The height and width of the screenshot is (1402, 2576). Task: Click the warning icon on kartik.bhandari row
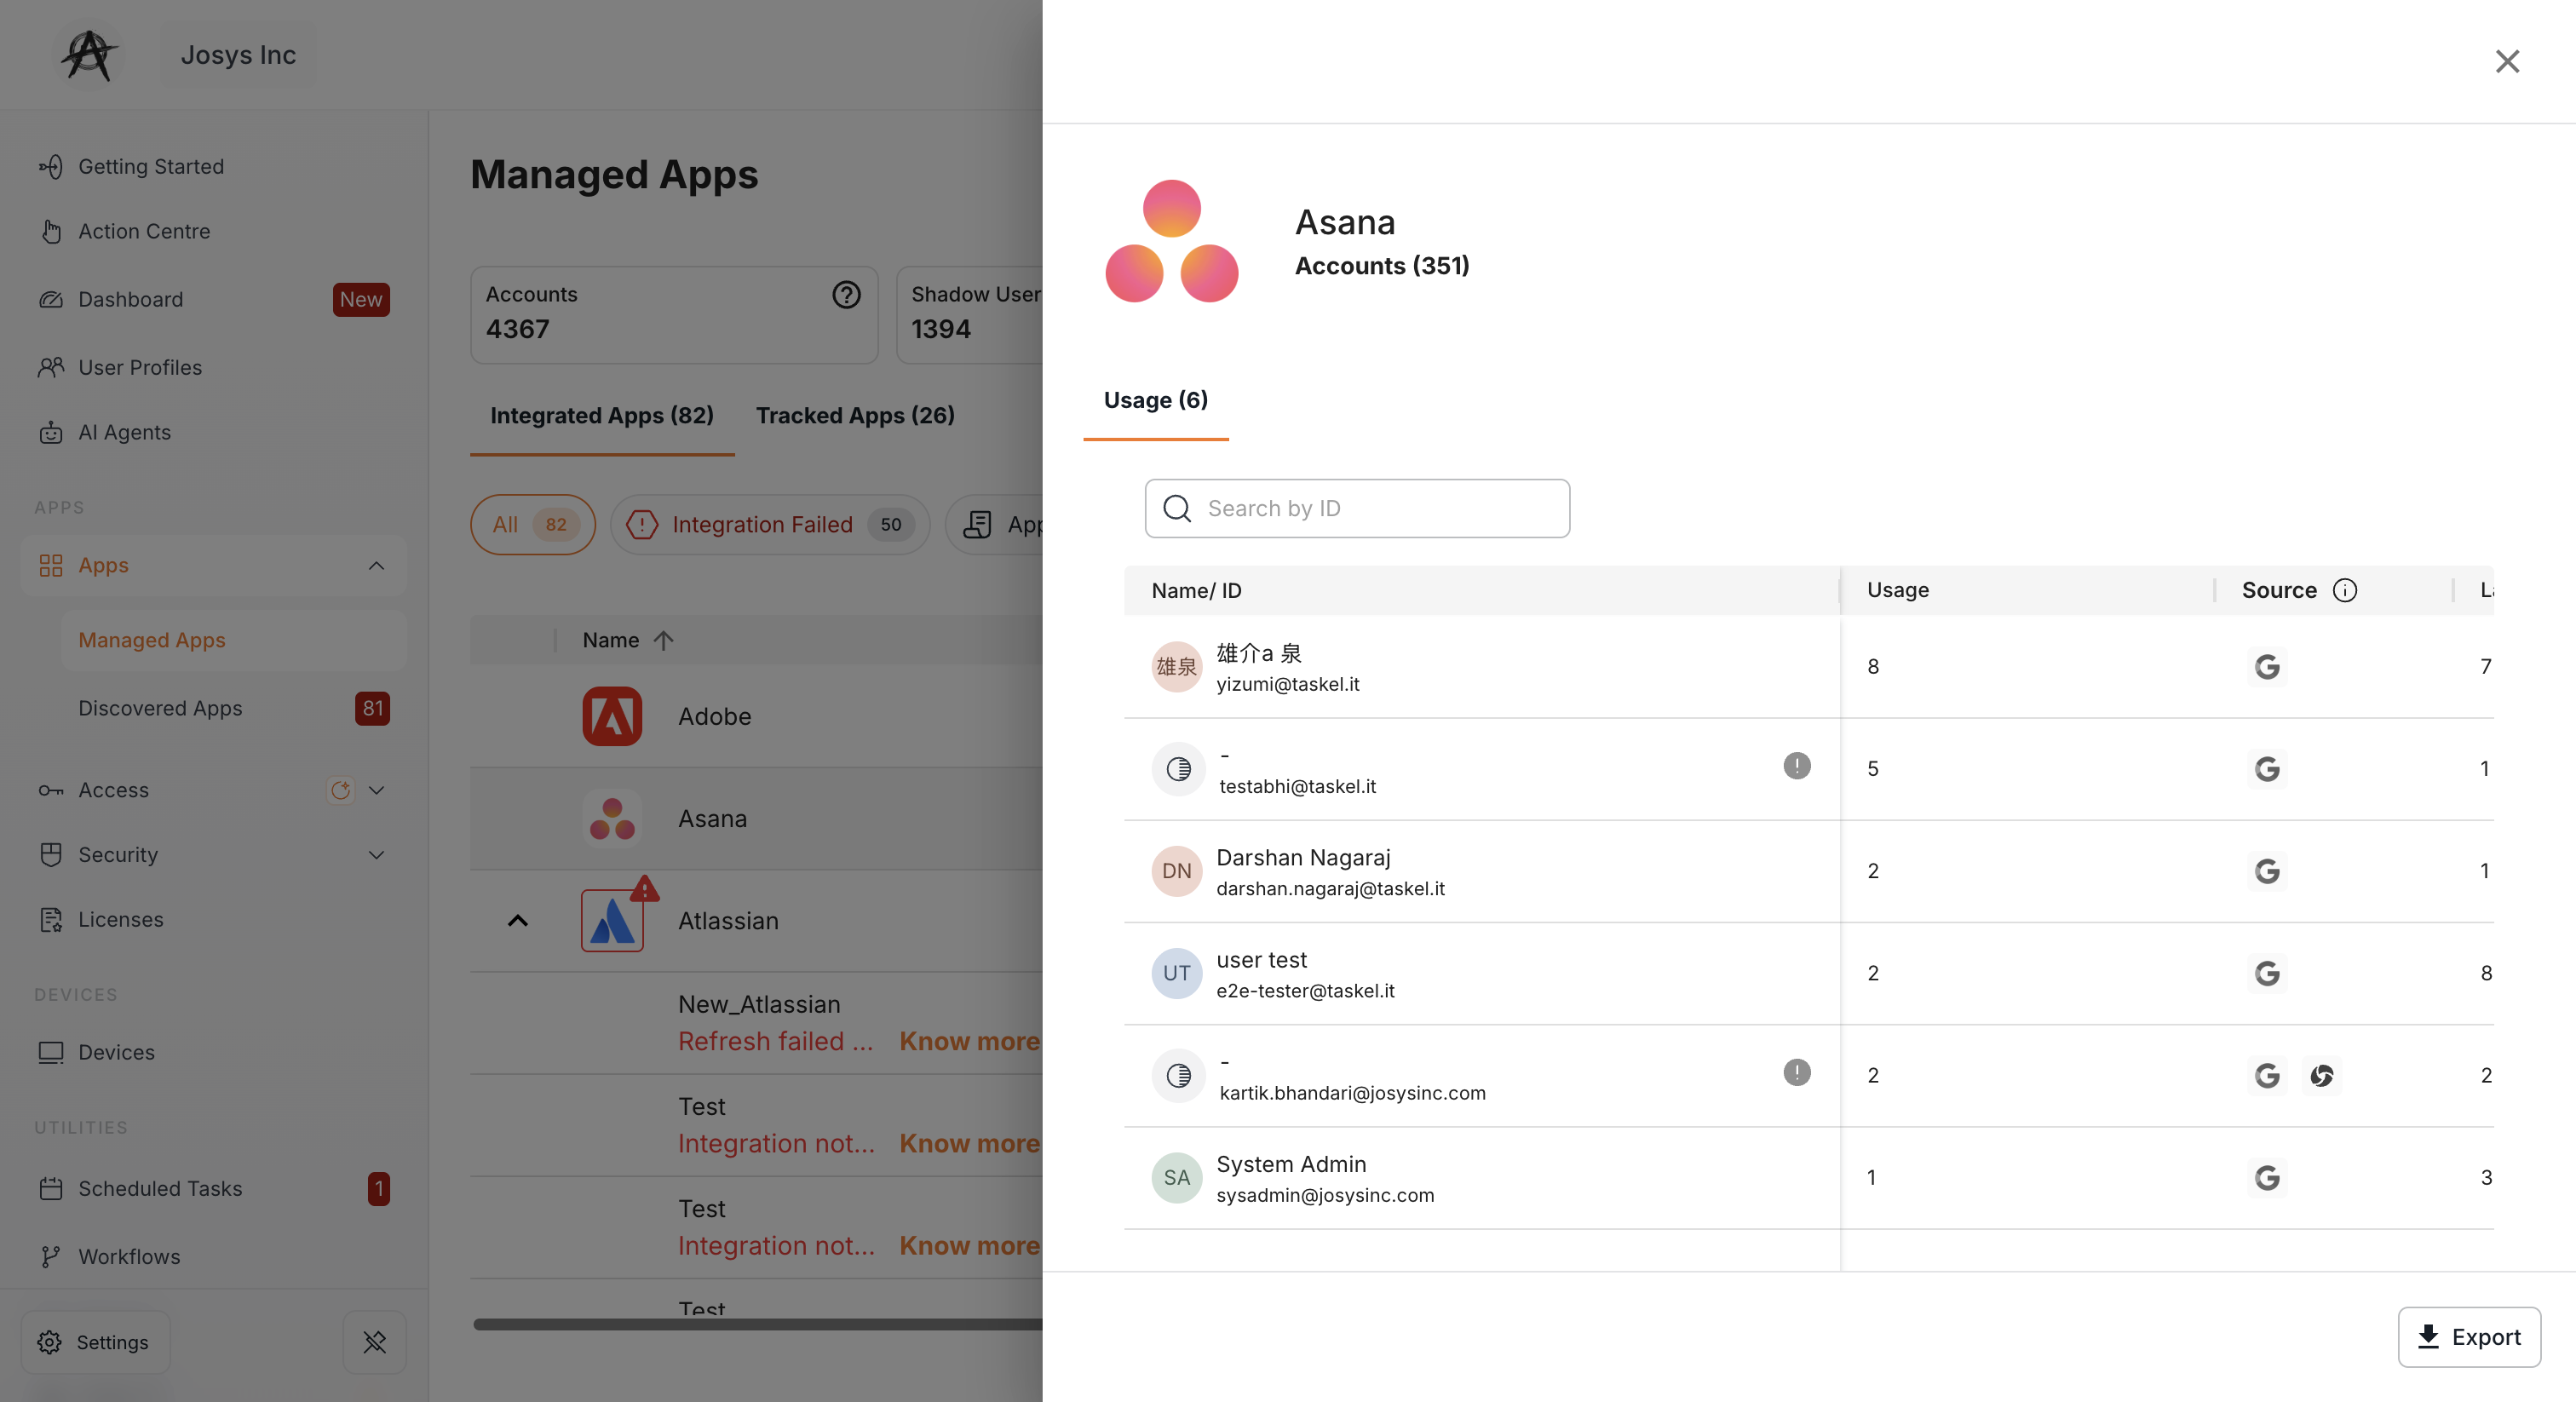click(x=1796, y=1073)
